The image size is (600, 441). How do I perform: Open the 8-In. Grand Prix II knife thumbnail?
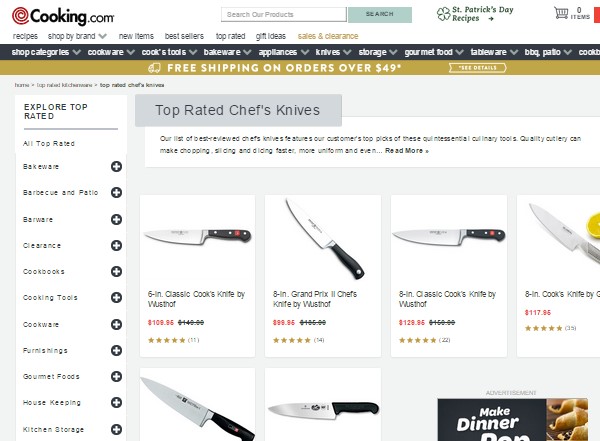(323, 239)
